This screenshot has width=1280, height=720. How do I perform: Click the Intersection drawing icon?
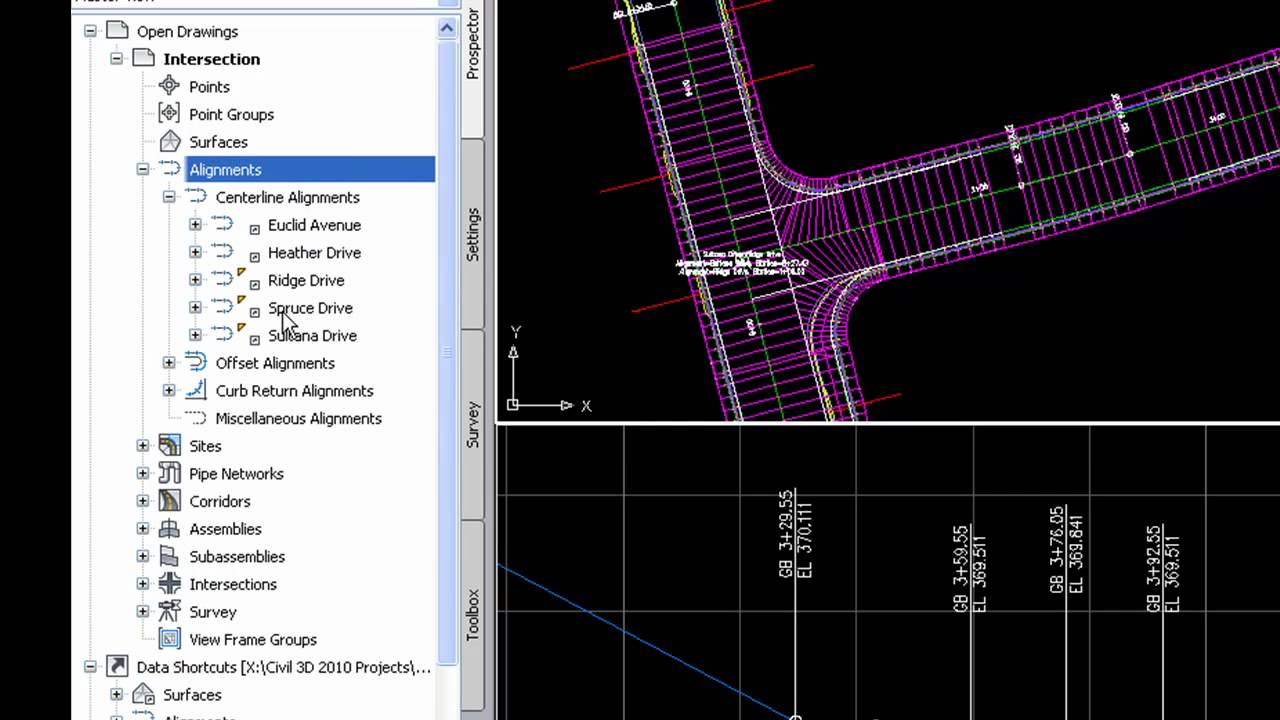point(144,59)
